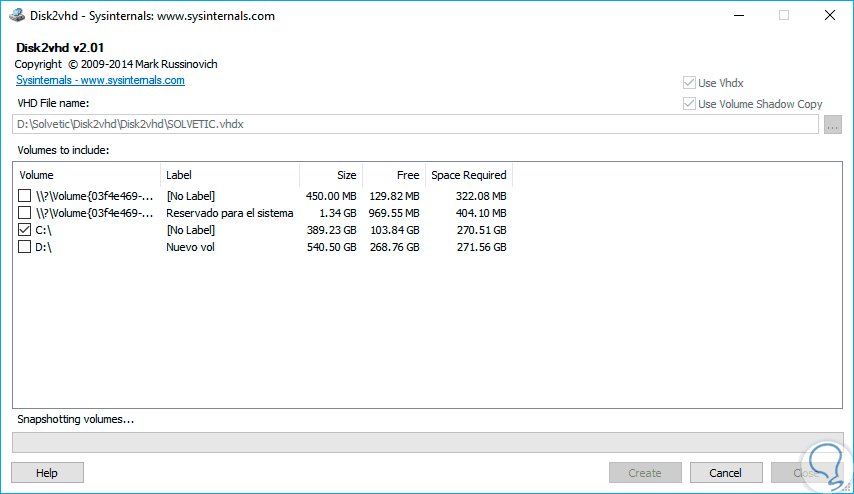
Task: Click the '540.50 GB' size value
Action: click(x=331, y=247)
